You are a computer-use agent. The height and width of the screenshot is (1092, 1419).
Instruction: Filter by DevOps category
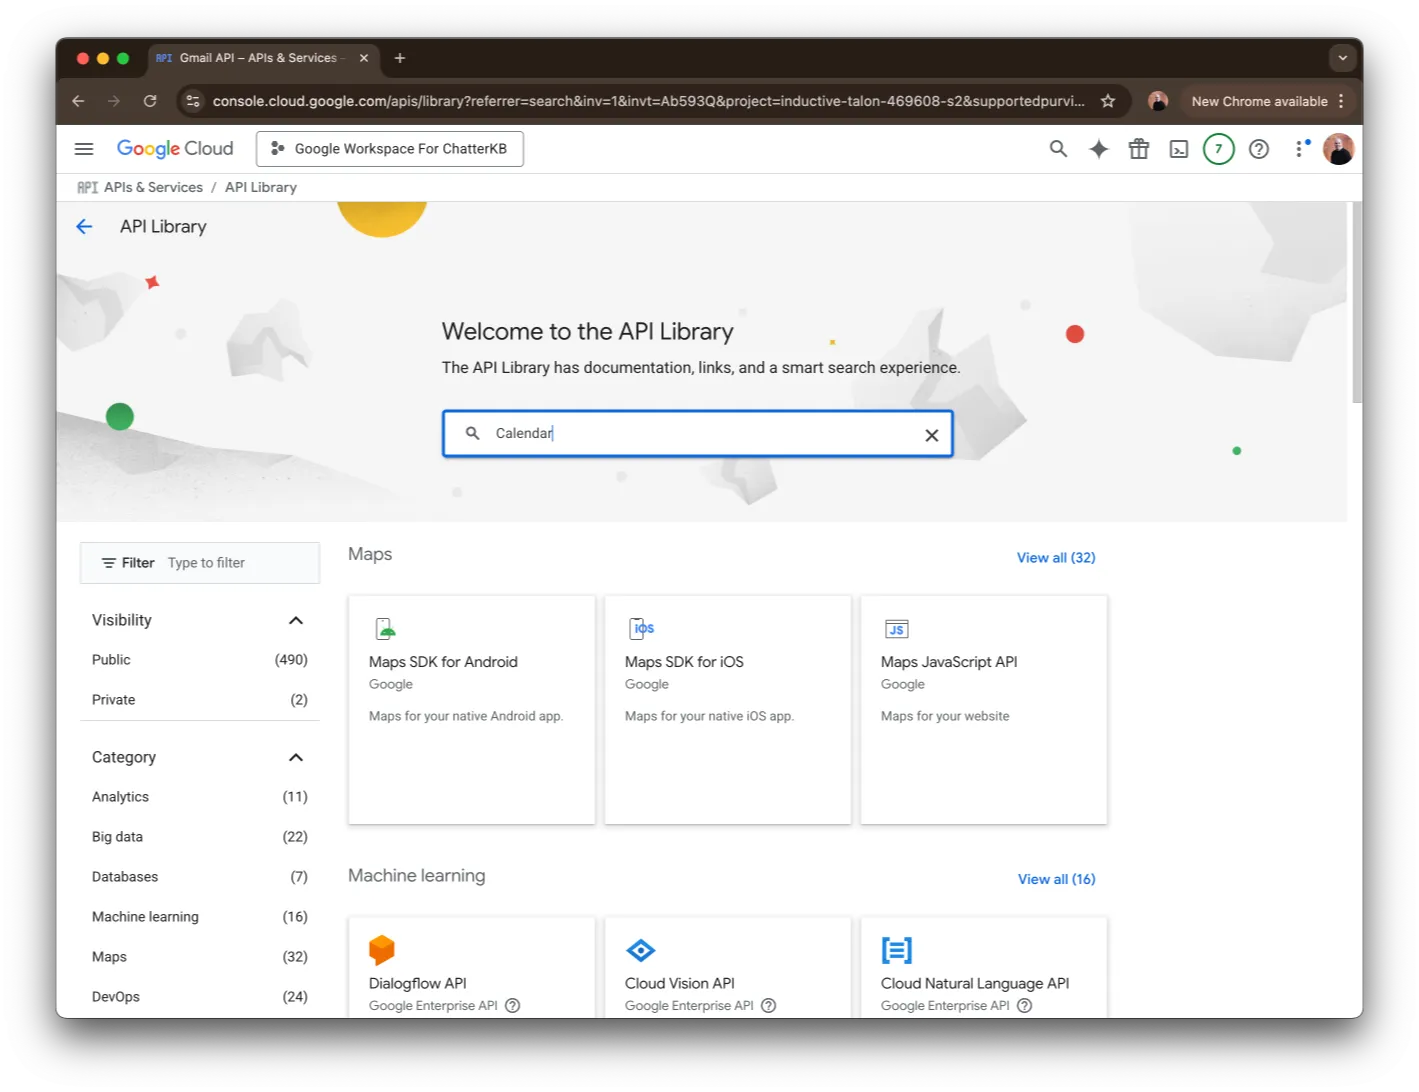pyautogui.click(x=200, y=997)
